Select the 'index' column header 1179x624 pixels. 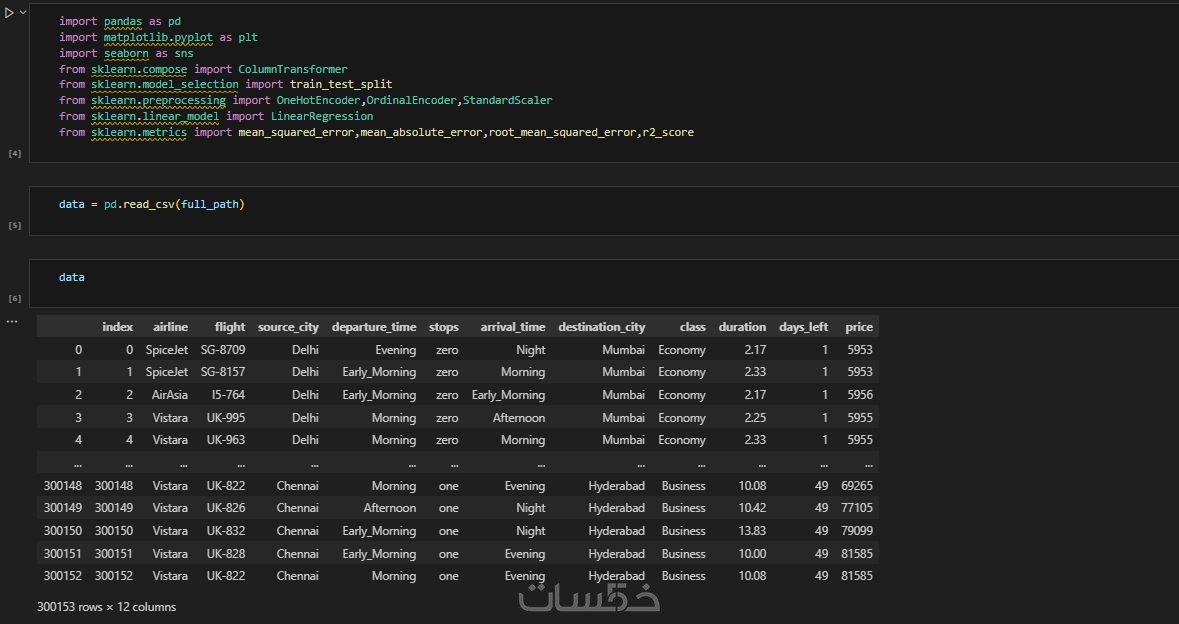click(x=117, y=327)
